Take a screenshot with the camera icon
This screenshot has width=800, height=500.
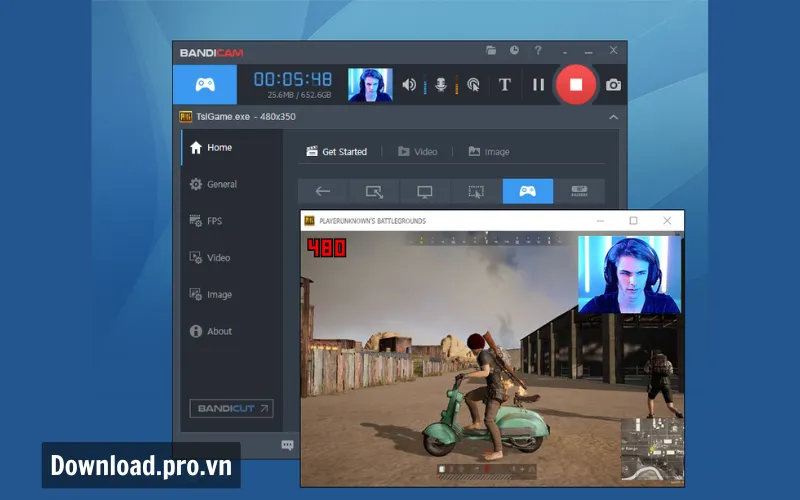pyautogui.click(x=613, y=85)
